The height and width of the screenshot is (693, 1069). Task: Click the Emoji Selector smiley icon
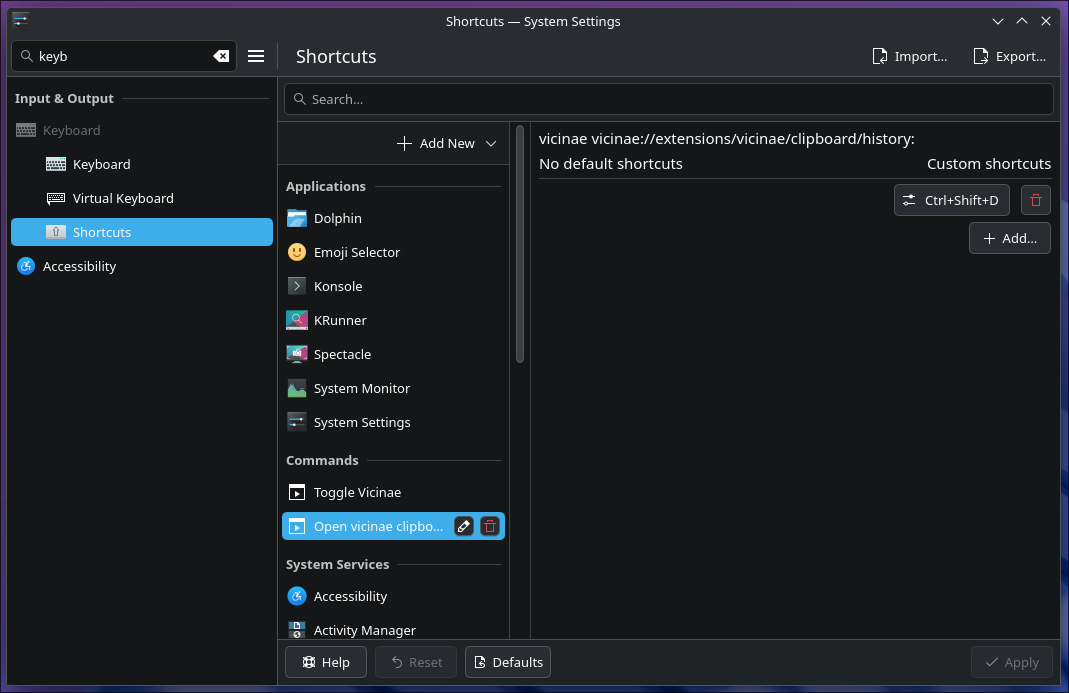pyautogui.click(x=296, y=252)
